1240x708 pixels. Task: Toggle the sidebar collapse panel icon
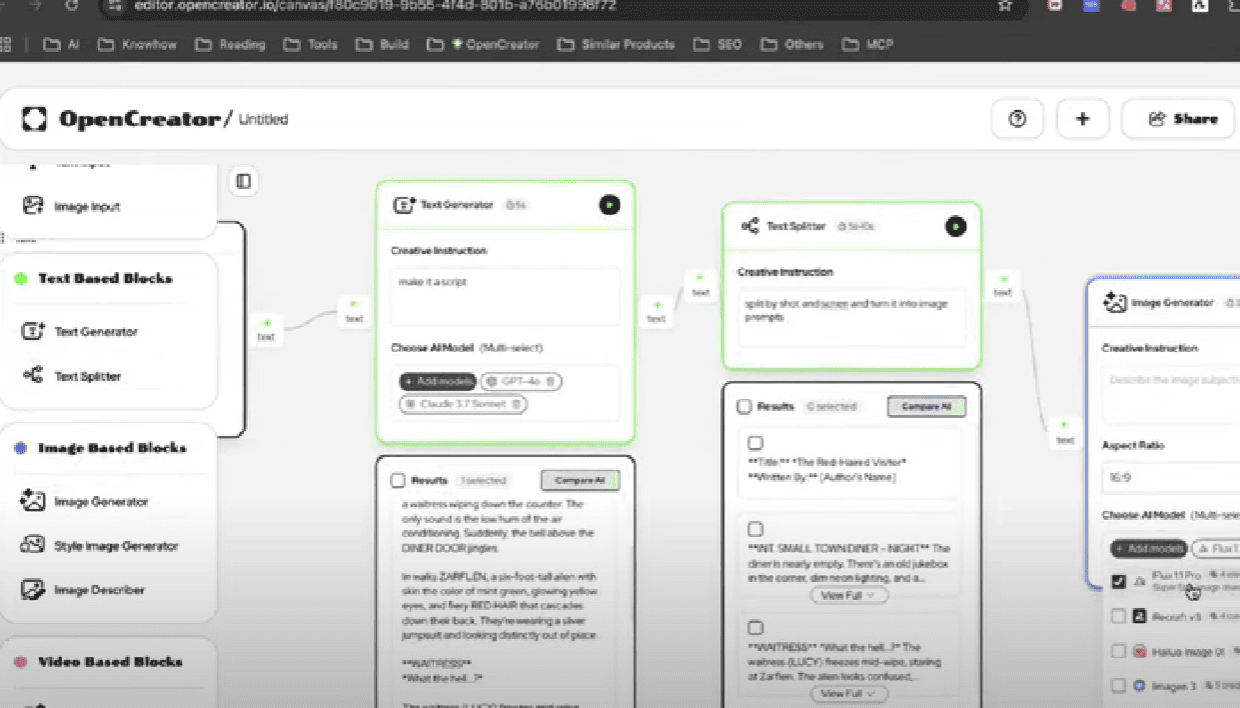pos(243,181)
